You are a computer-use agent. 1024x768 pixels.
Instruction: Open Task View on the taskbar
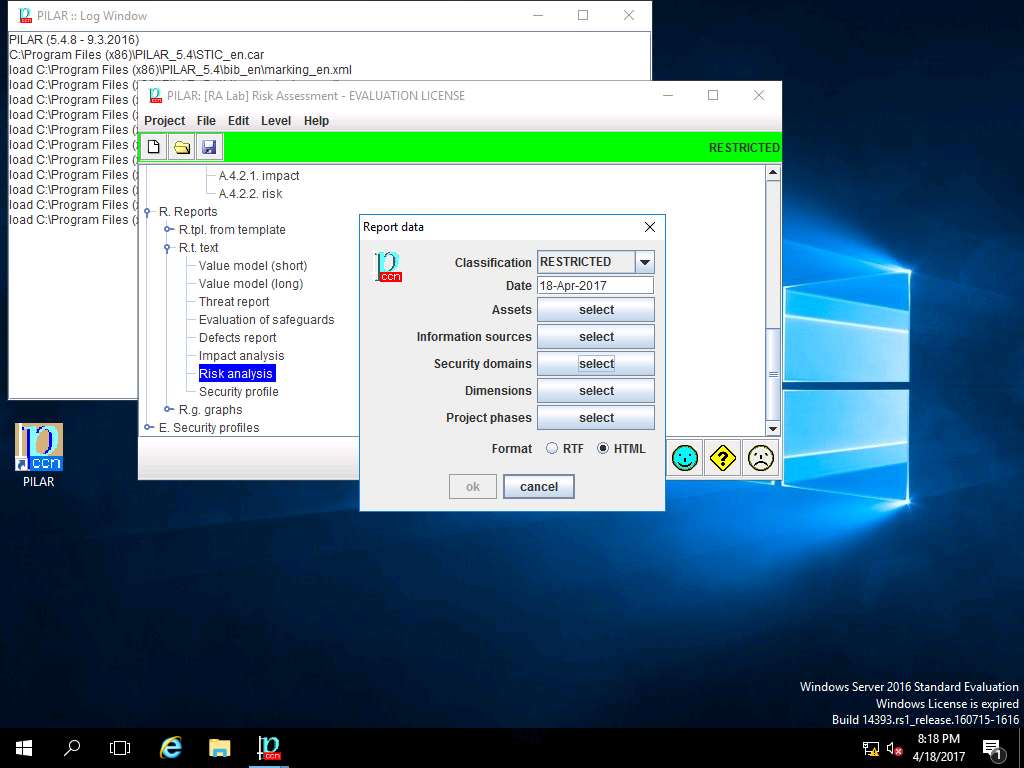click(120, 748)
